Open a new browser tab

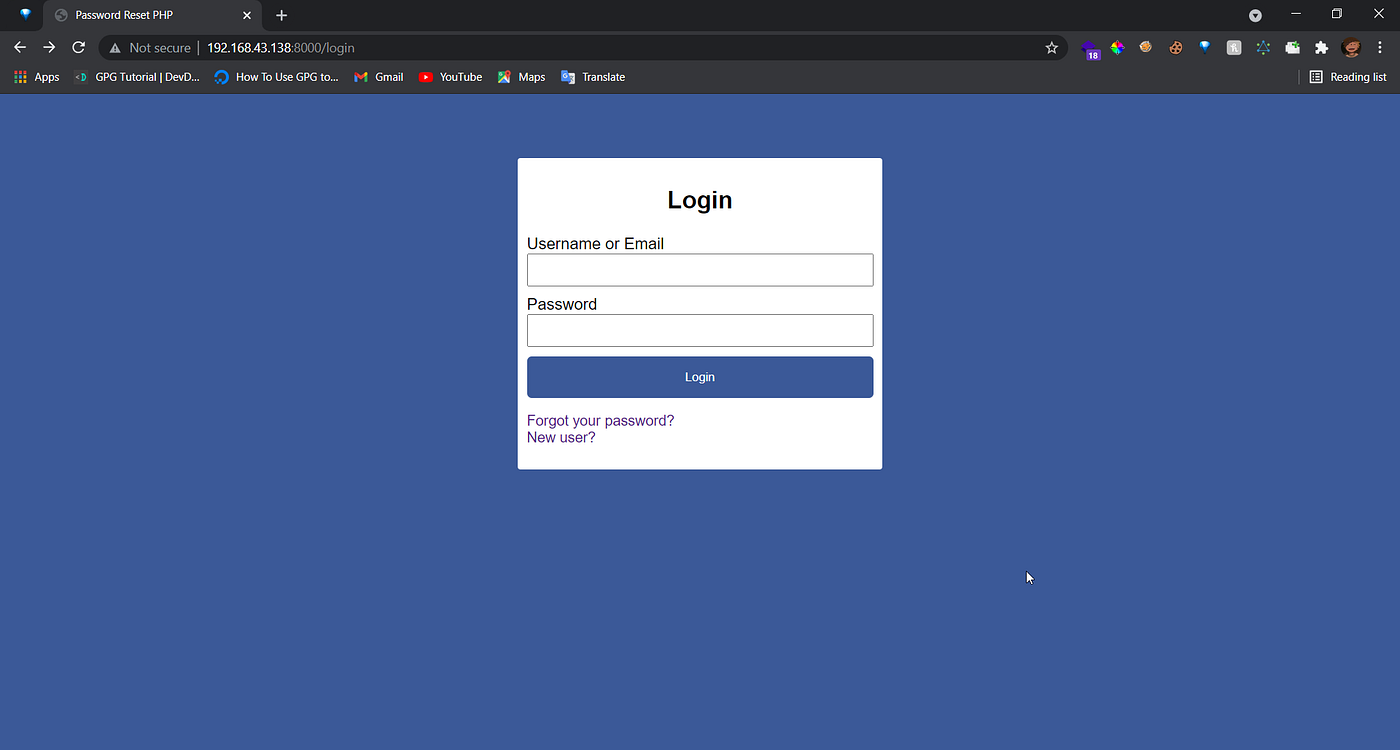[x=281, y=15]
